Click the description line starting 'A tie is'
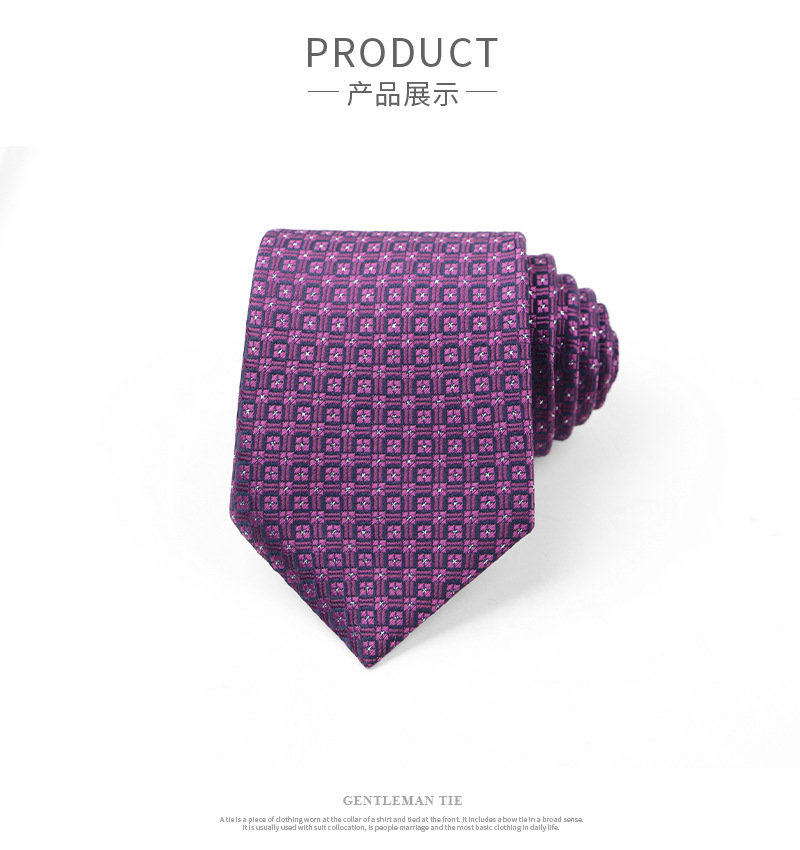Image resolution: width=800 pixels, height=850 pixels. click(402, 819)
